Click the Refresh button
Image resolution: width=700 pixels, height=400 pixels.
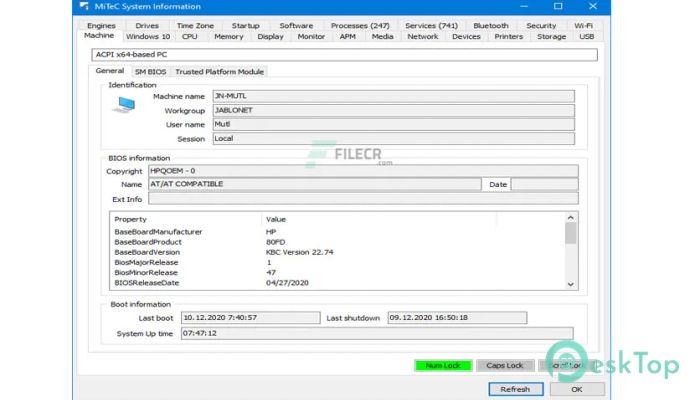[x=515, y=389]
